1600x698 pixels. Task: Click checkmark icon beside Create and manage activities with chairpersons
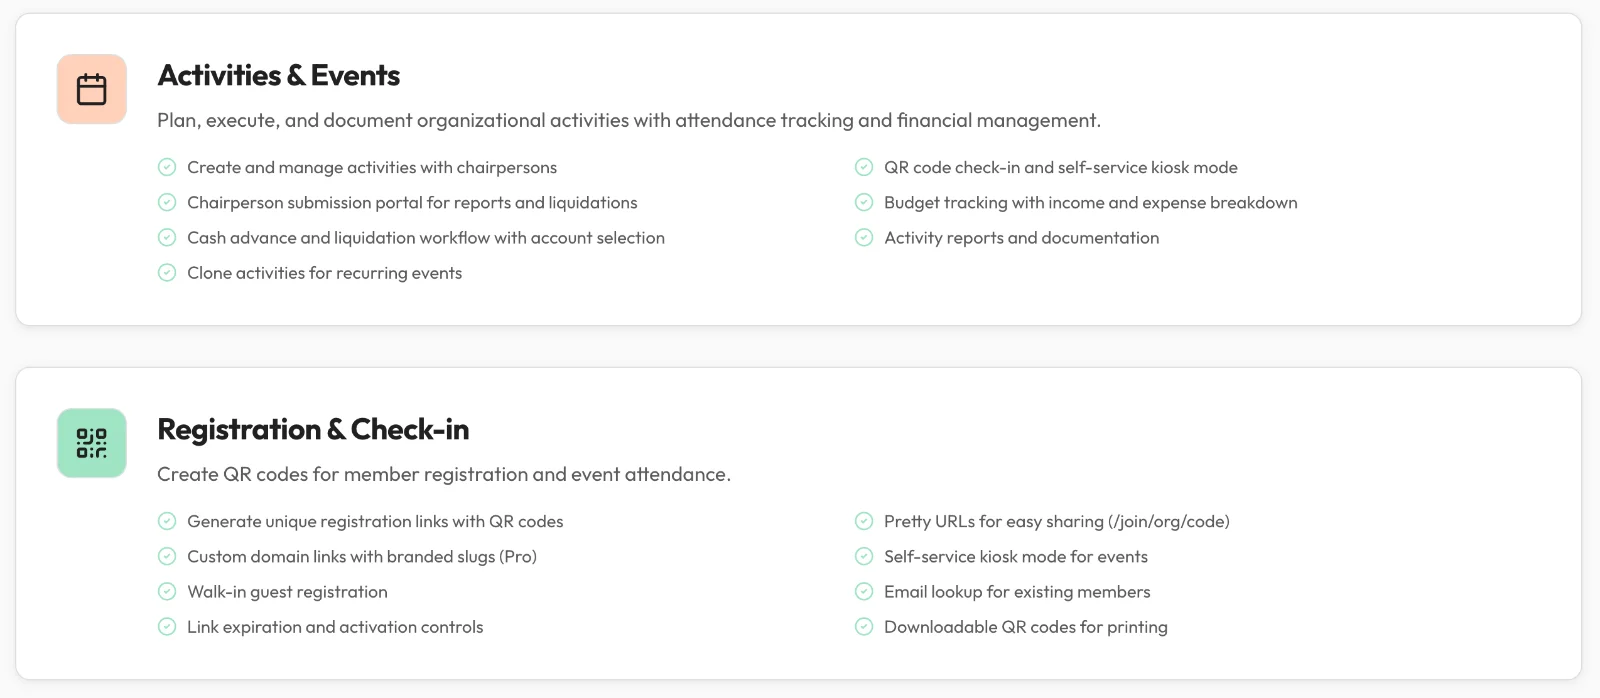point(167,167)
